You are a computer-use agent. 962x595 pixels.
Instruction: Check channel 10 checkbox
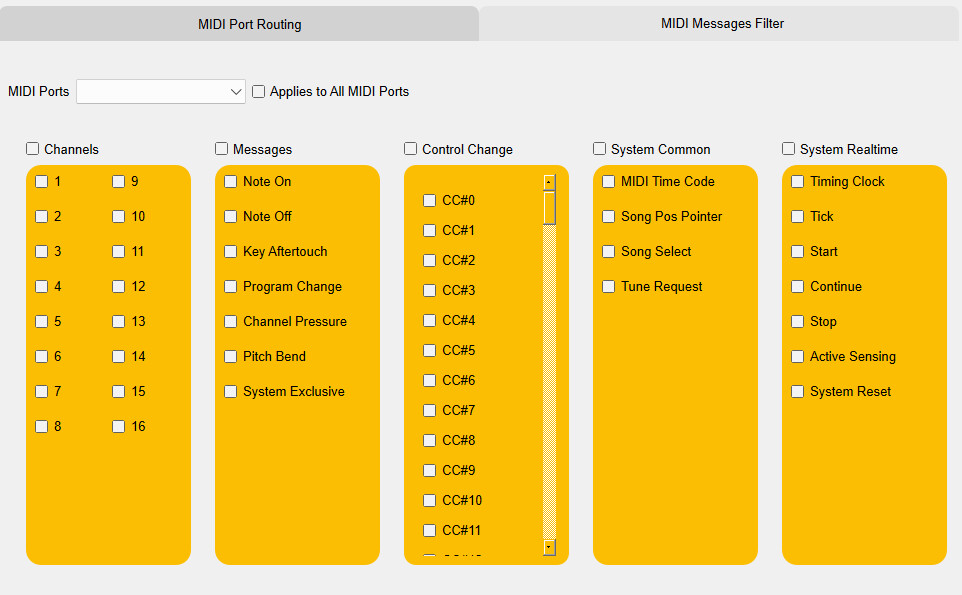click(x=119, y=216)
